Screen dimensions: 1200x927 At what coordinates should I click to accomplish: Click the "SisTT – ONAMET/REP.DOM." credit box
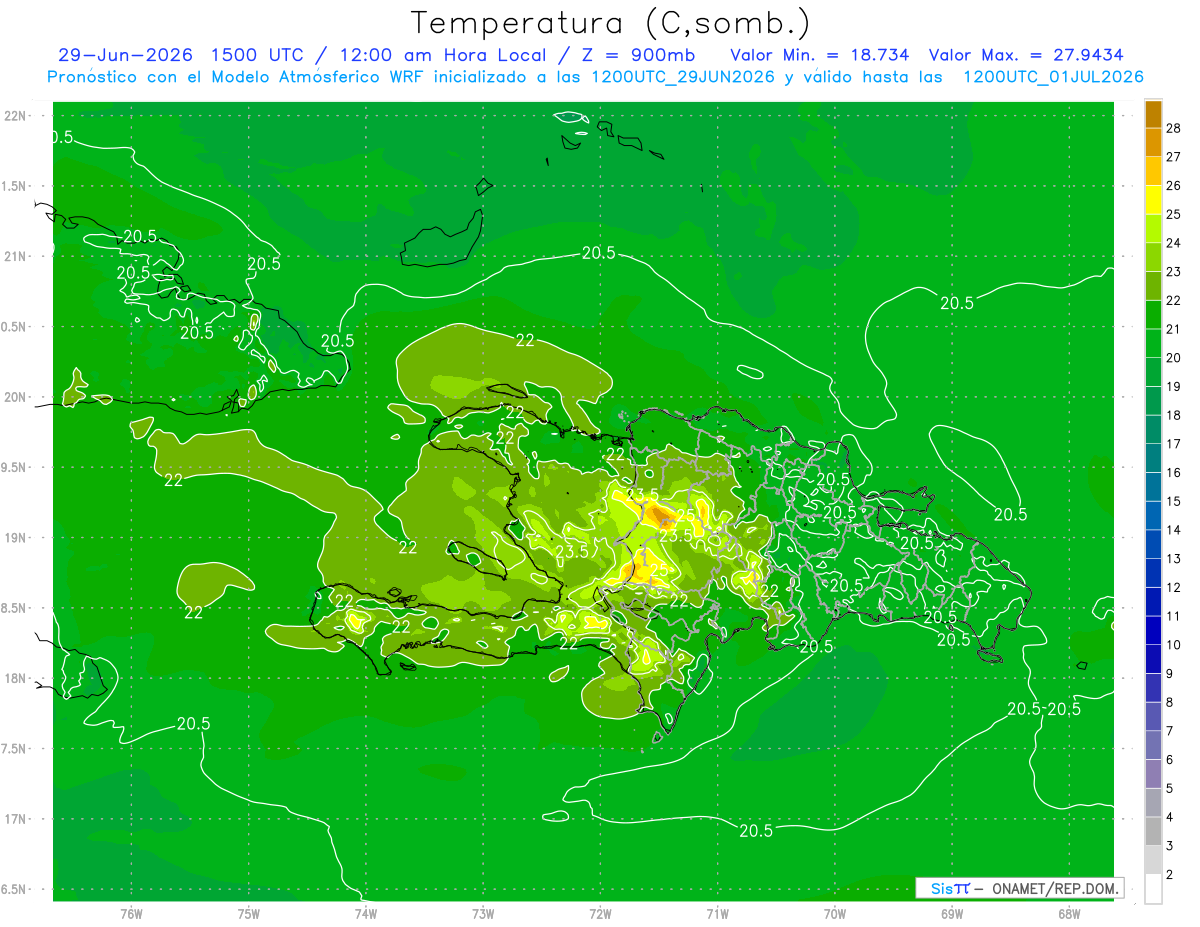pyautogui.click(x=1020, y=888)
